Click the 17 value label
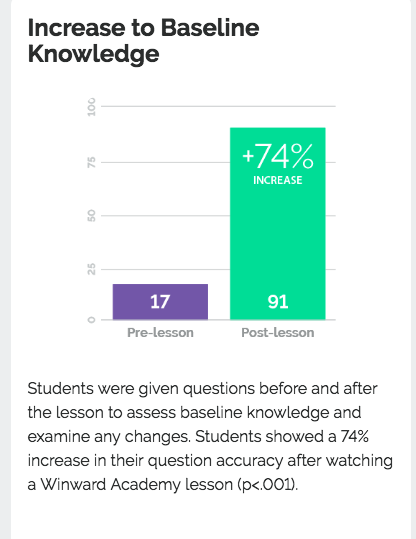 pyautogui.click(x=160, y=302)
